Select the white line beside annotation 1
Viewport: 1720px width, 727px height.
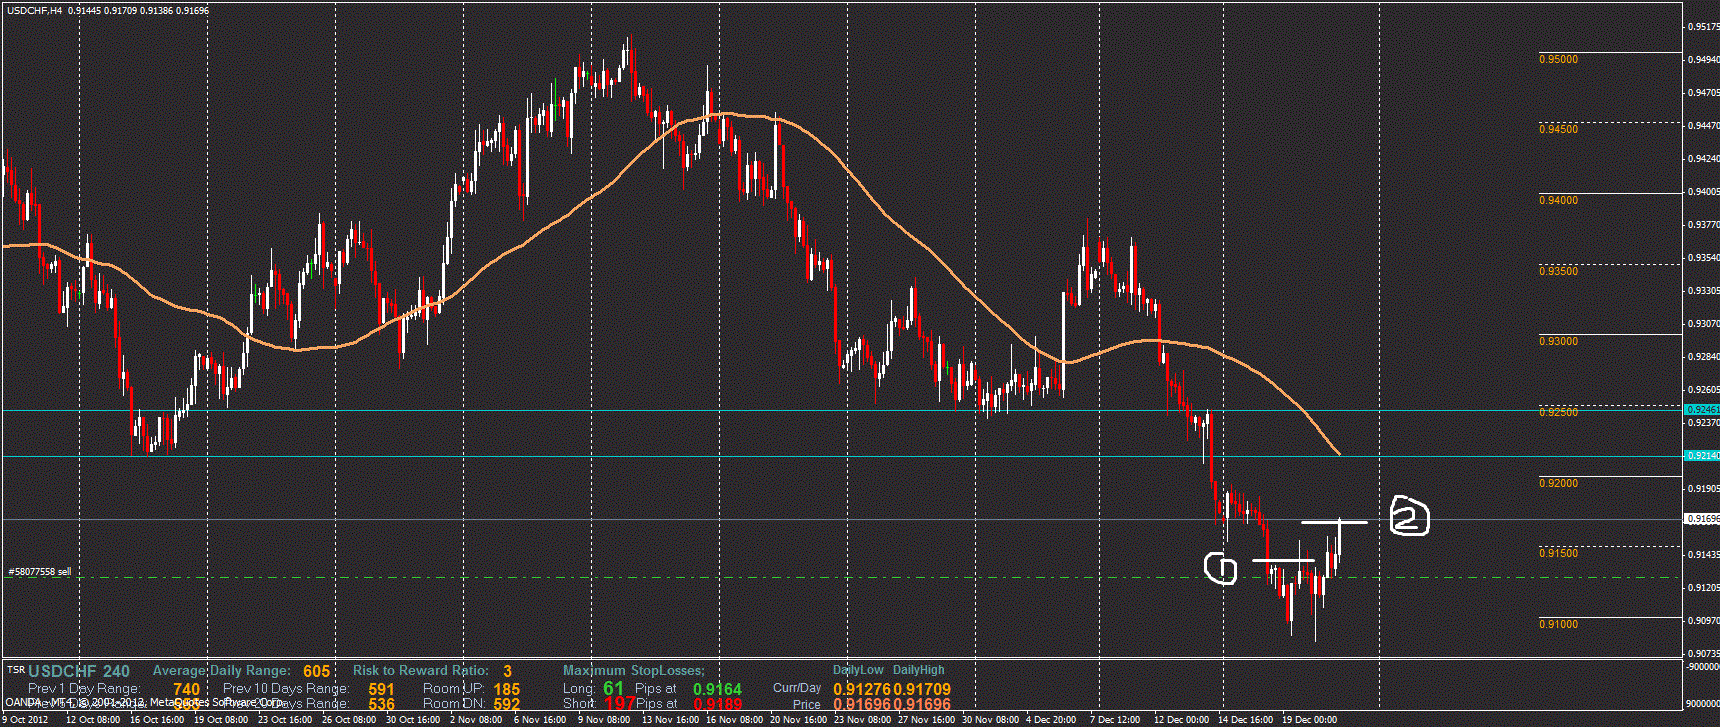[x=1282, y=561]
